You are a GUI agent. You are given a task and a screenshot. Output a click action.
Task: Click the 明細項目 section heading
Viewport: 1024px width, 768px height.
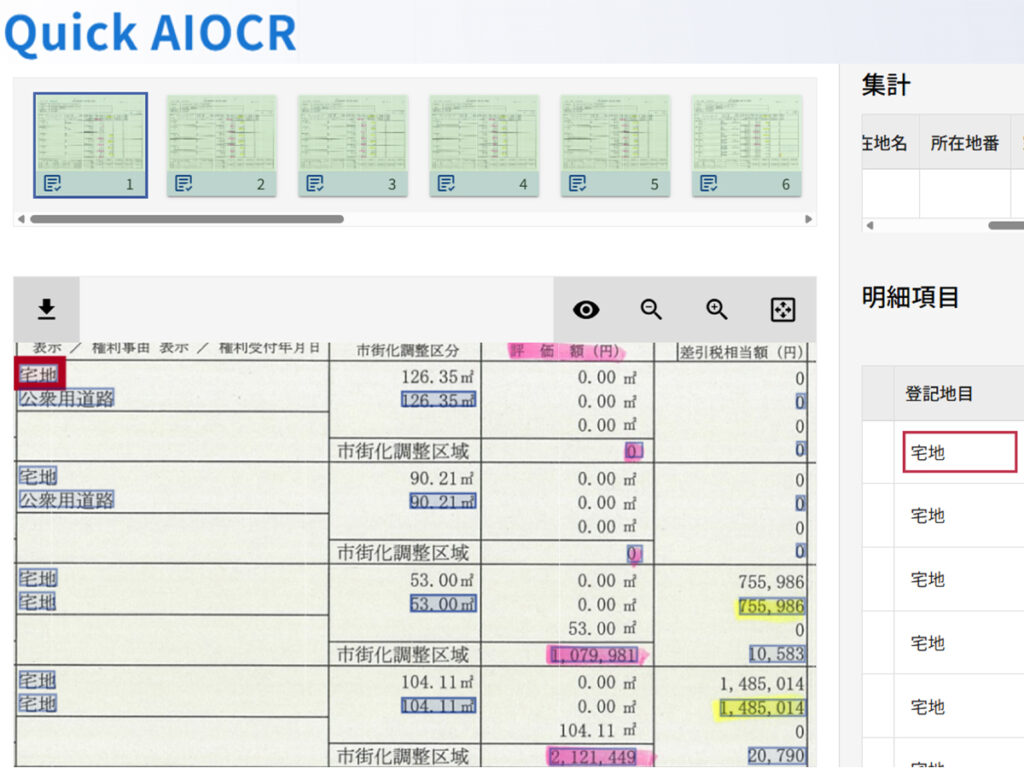(x=910, y=298)
